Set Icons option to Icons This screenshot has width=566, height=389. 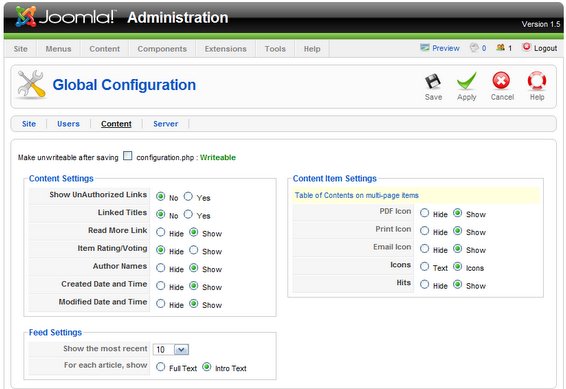point(458,266)
